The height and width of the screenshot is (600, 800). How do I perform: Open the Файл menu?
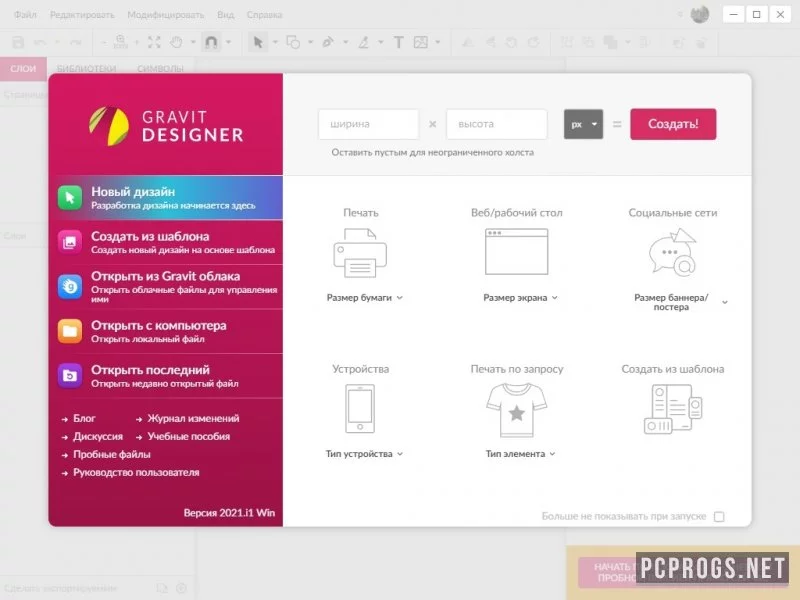[25, 15]
